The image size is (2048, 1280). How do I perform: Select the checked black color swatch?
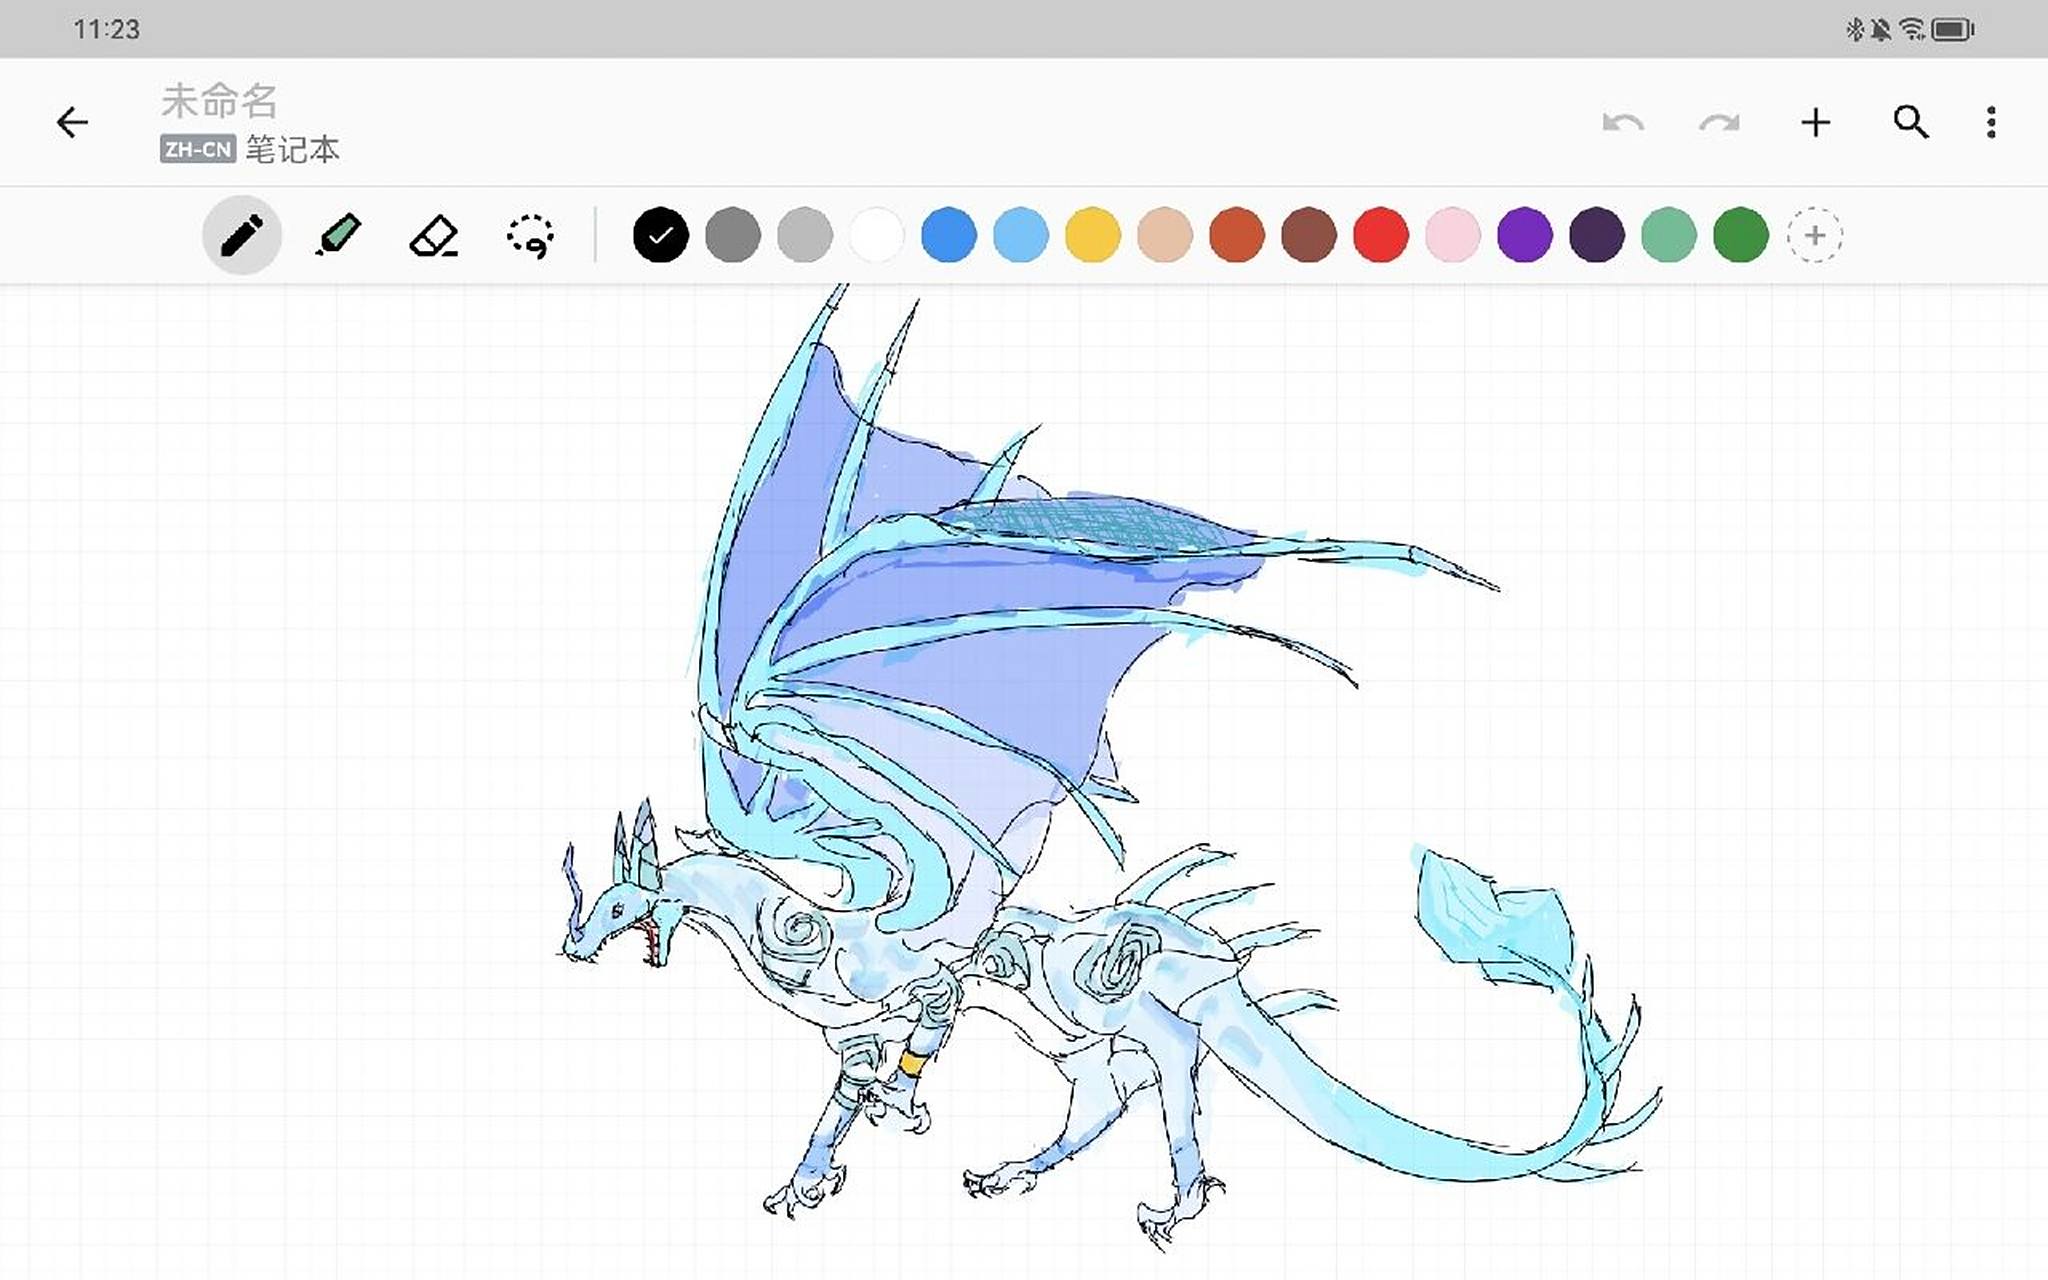(x=660, y=236)
